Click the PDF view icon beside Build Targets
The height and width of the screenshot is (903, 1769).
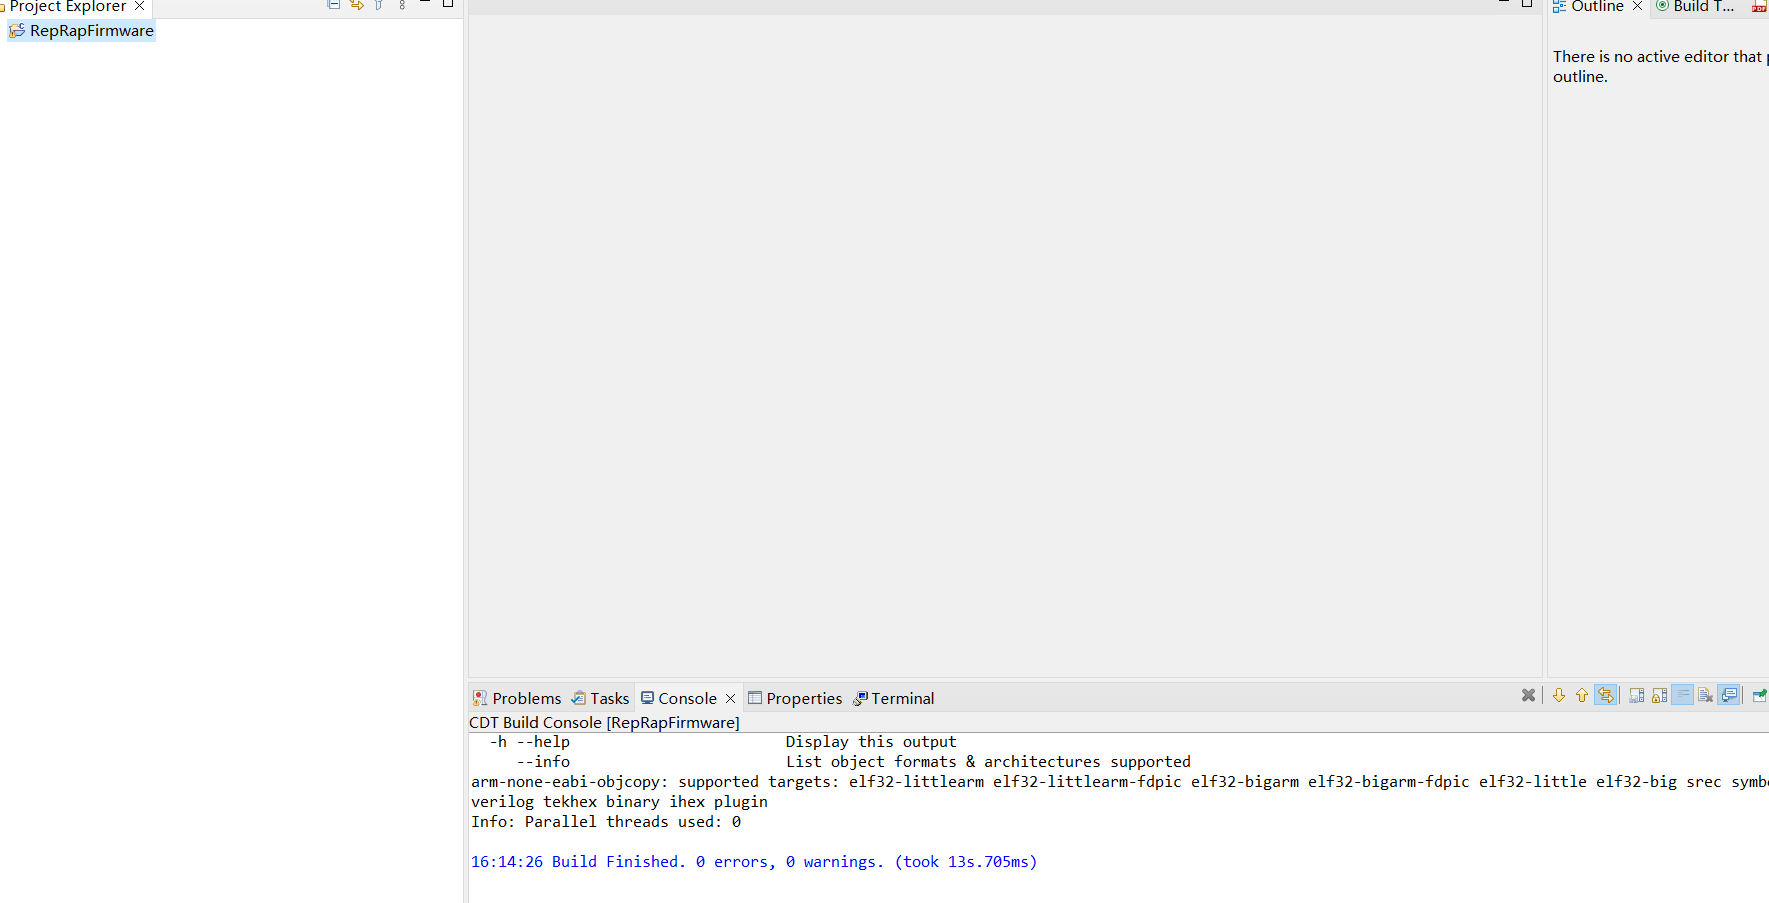coord(1759,6)
